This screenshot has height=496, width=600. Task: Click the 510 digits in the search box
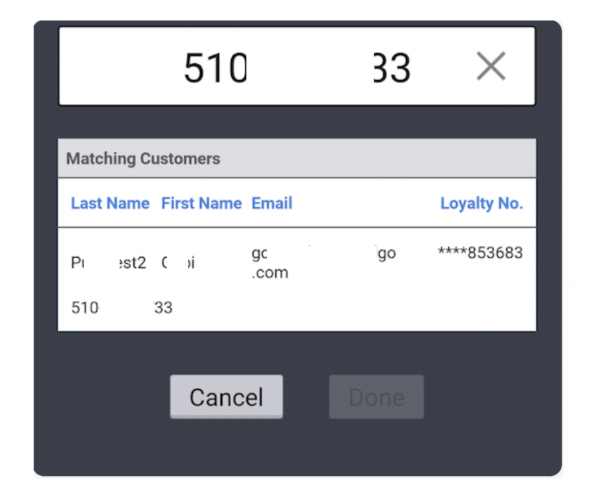point(214,67)
